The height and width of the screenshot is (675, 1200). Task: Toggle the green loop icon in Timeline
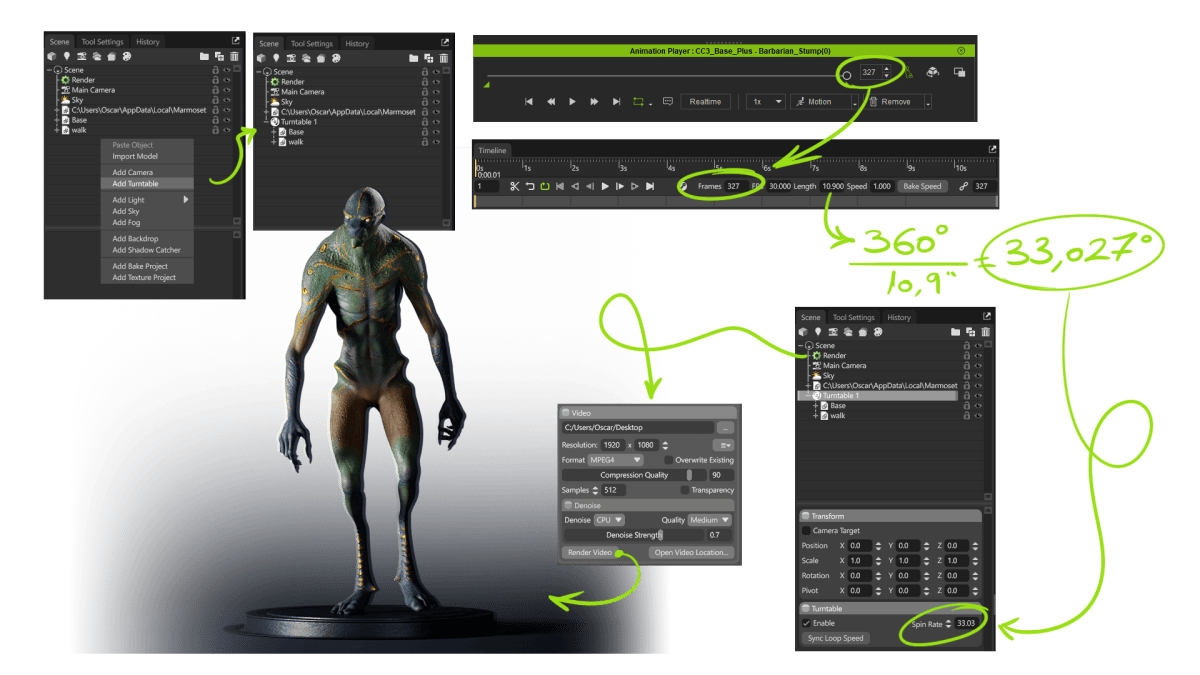(x=544, y=186)
